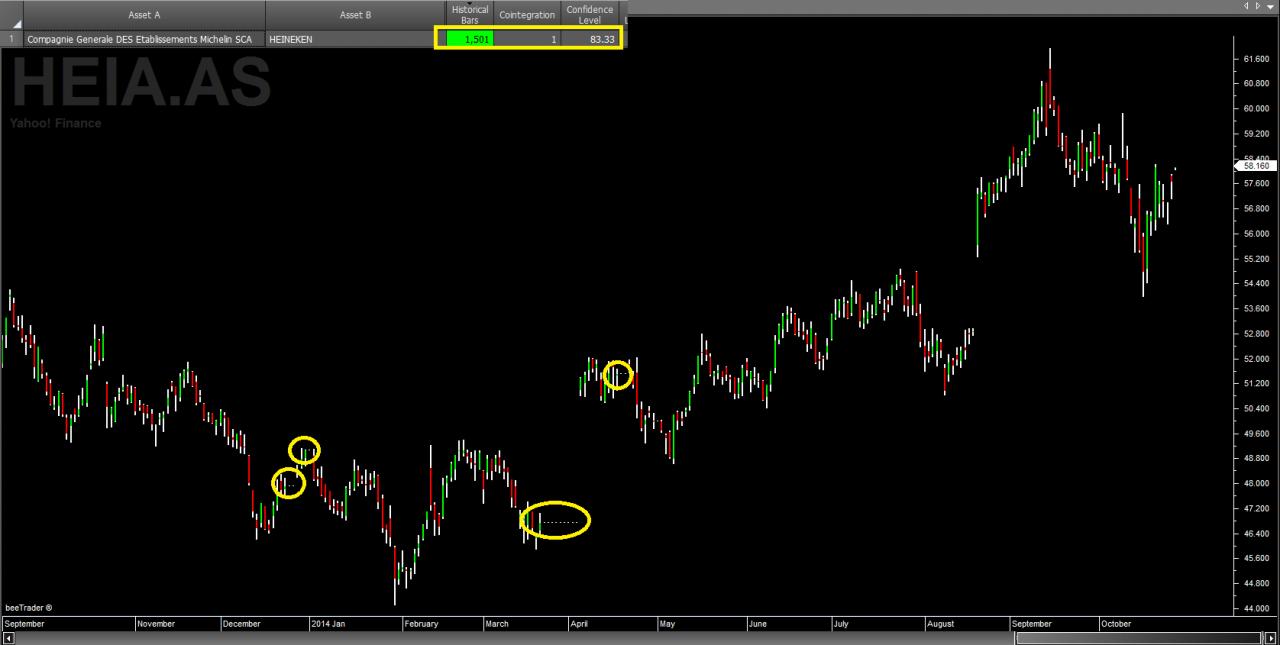The width and height of the screenshot is (1280, 645).
Task: Click the horizontal scrollbar right arrow
Action: (x=1270, y=638)
